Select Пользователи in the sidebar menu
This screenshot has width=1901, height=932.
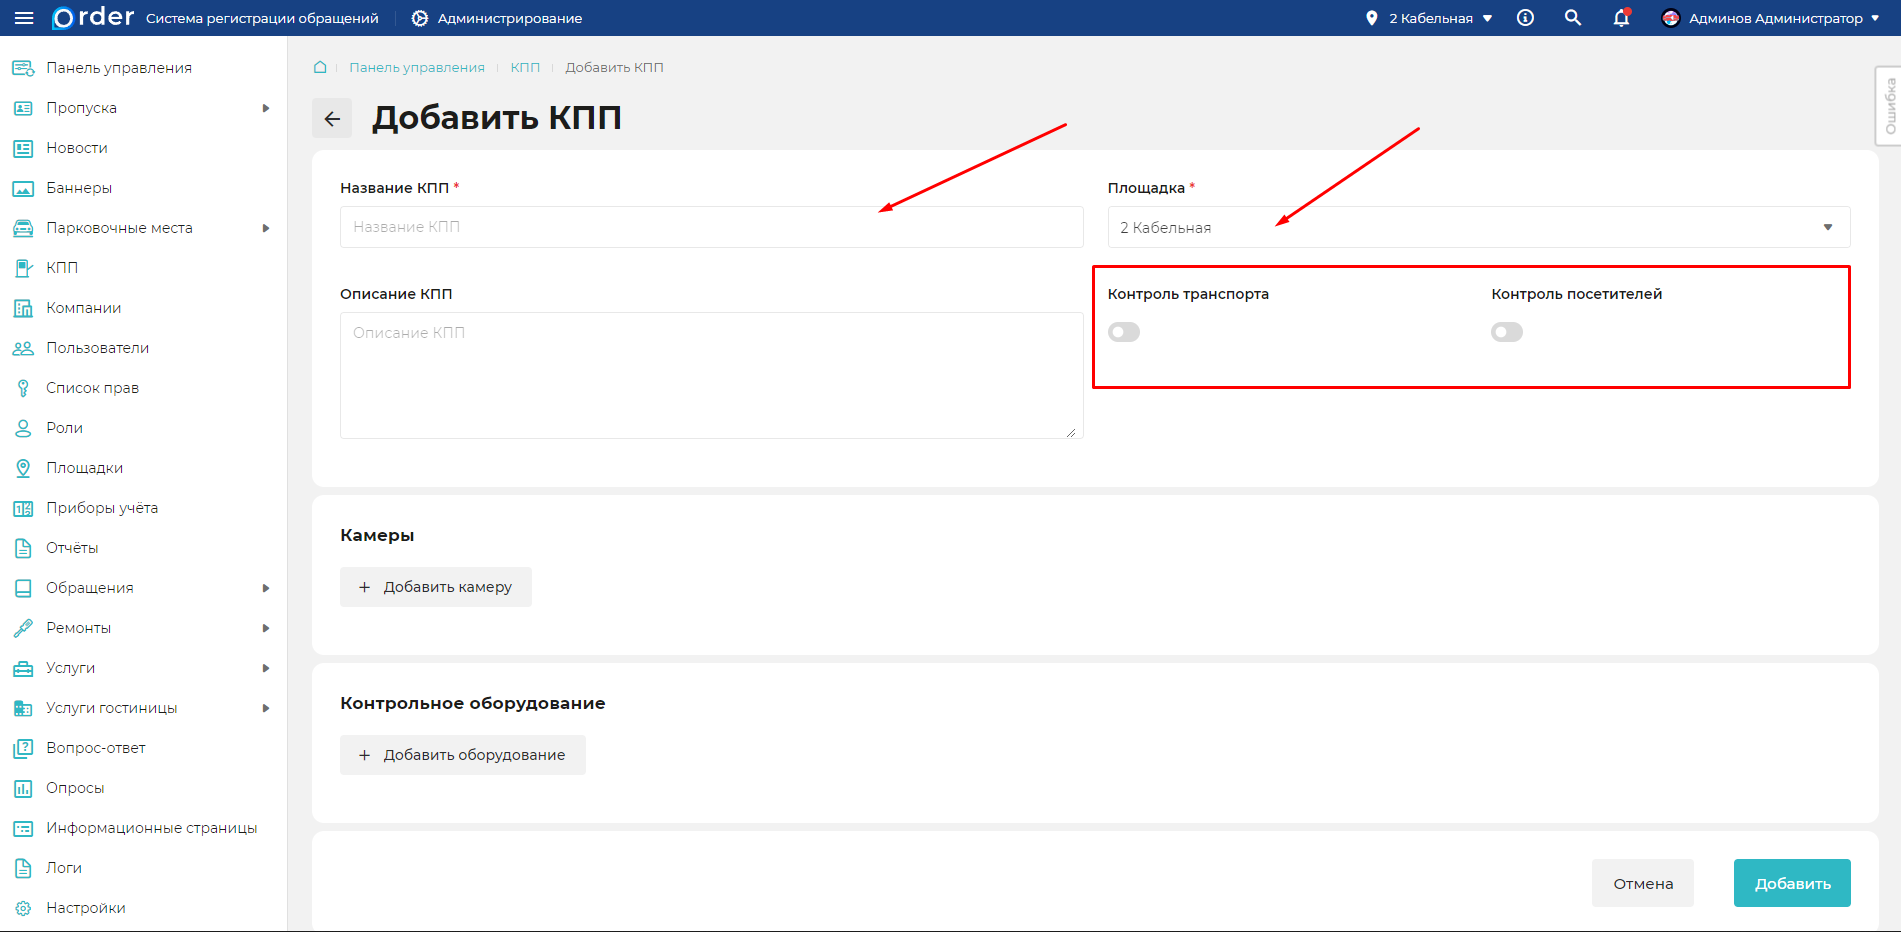pyautogui.click(x=97, y=348)
